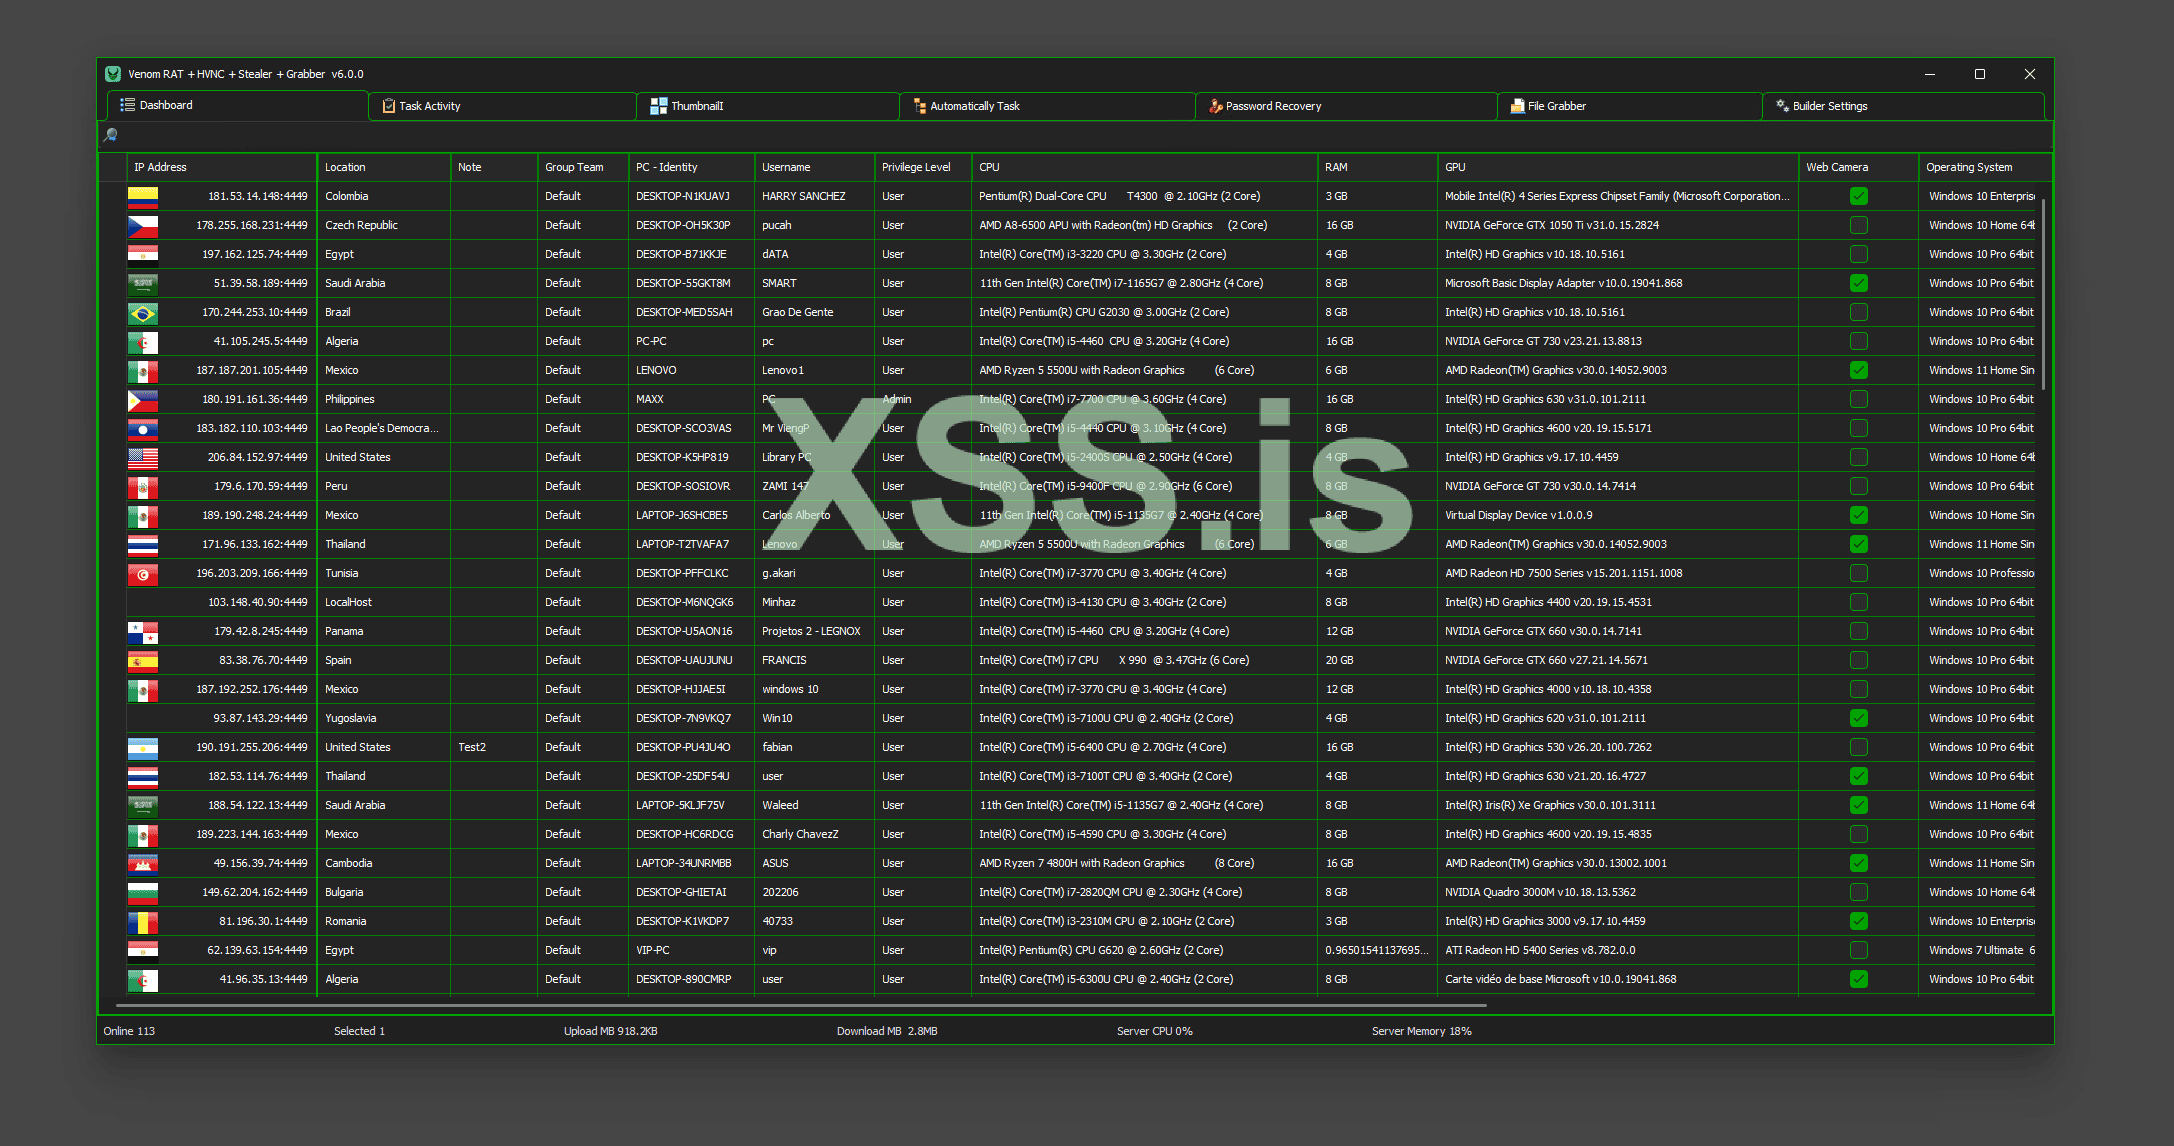Switch to the File Grabber tab
The width and height of the screenshot is (2174, 1146).
[1556, 106]
